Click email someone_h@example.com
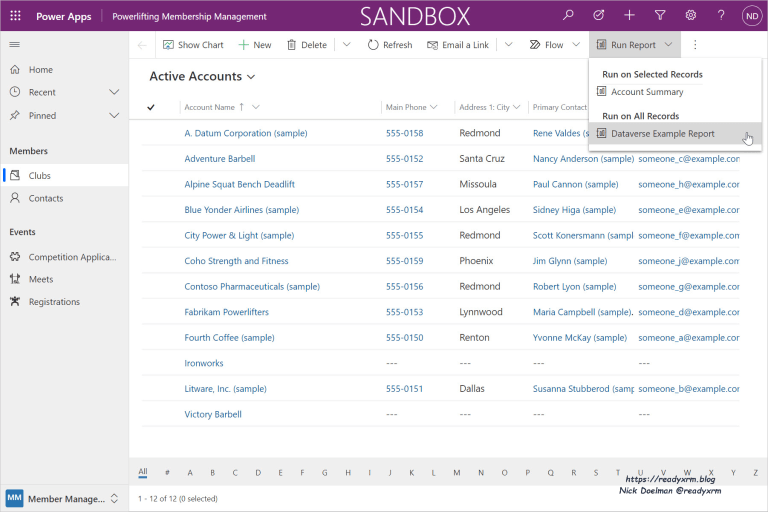 point(689,184)
